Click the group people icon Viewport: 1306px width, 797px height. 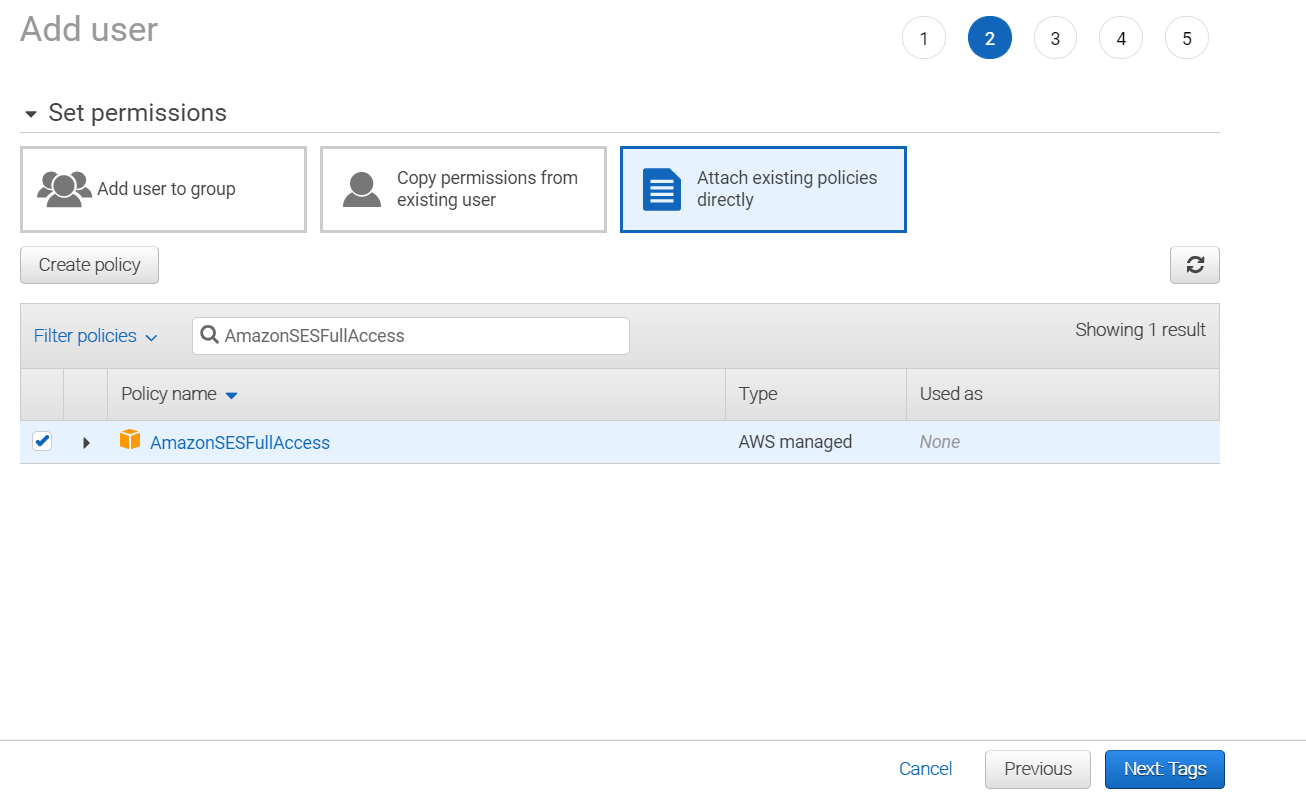[x=64, y=189]
